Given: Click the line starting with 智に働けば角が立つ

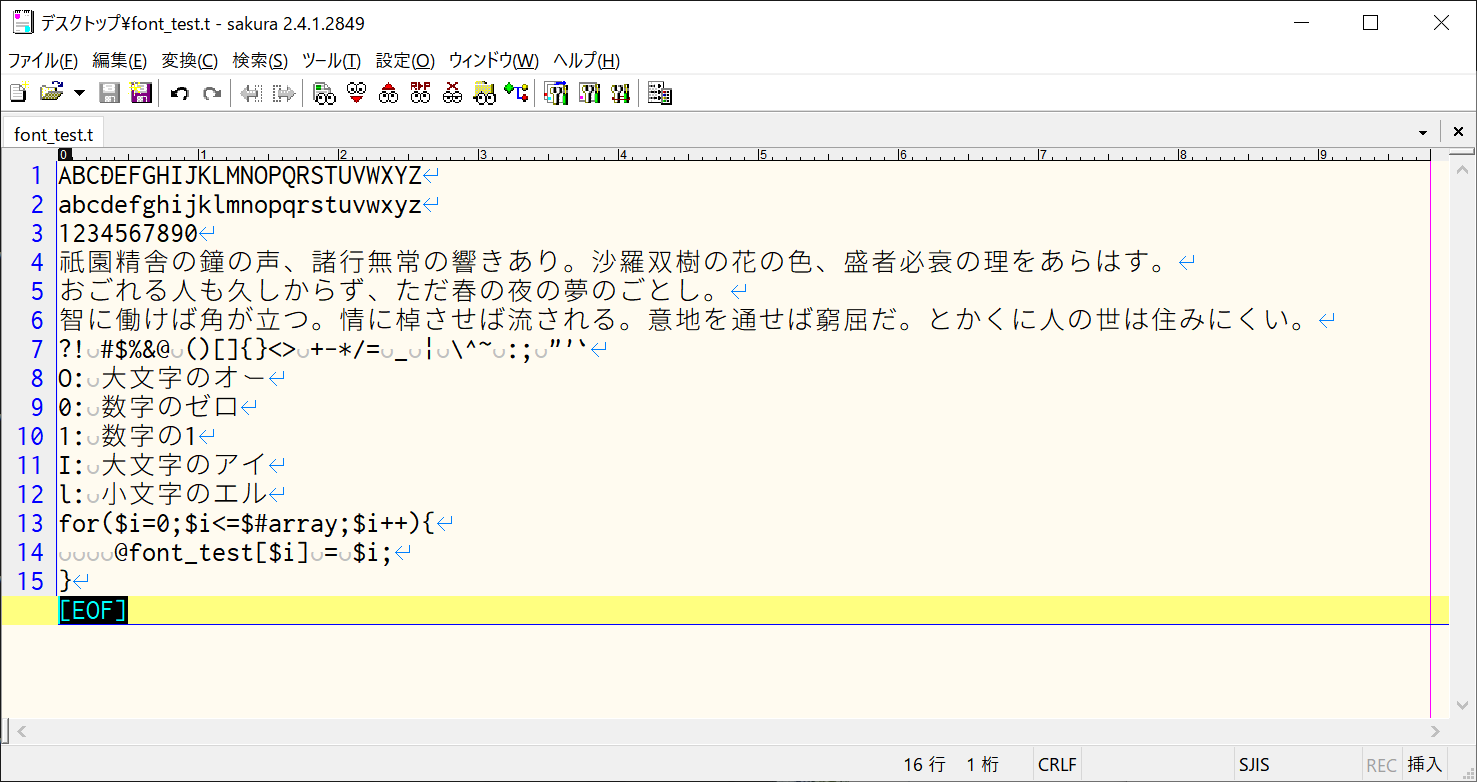Looking at the screenshot, I should [x=683, y=320].
